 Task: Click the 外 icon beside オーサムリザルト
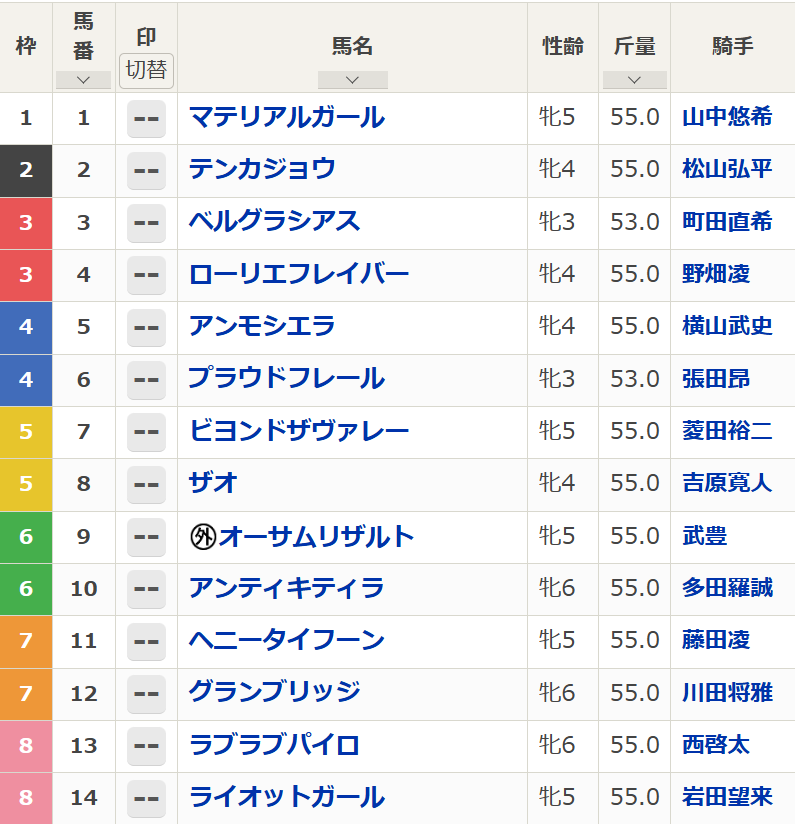[x=203, y=537]
